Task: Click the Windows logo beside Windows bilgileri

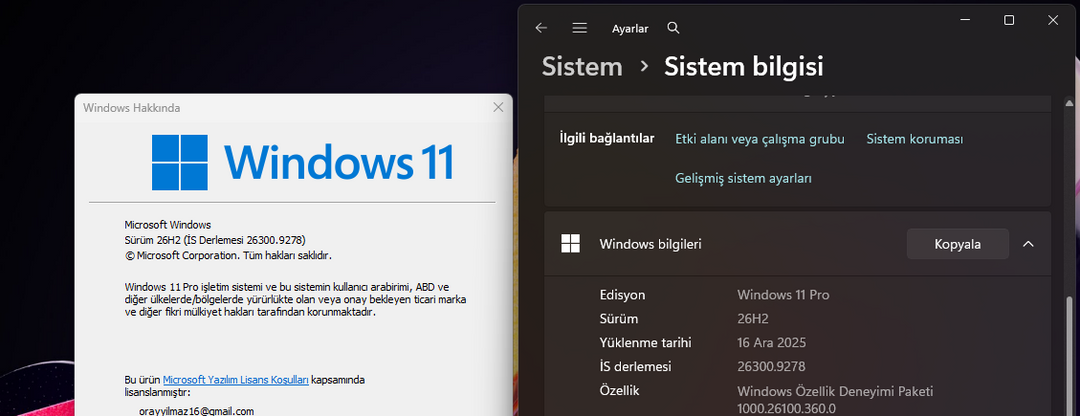Action: pos(570,243)
